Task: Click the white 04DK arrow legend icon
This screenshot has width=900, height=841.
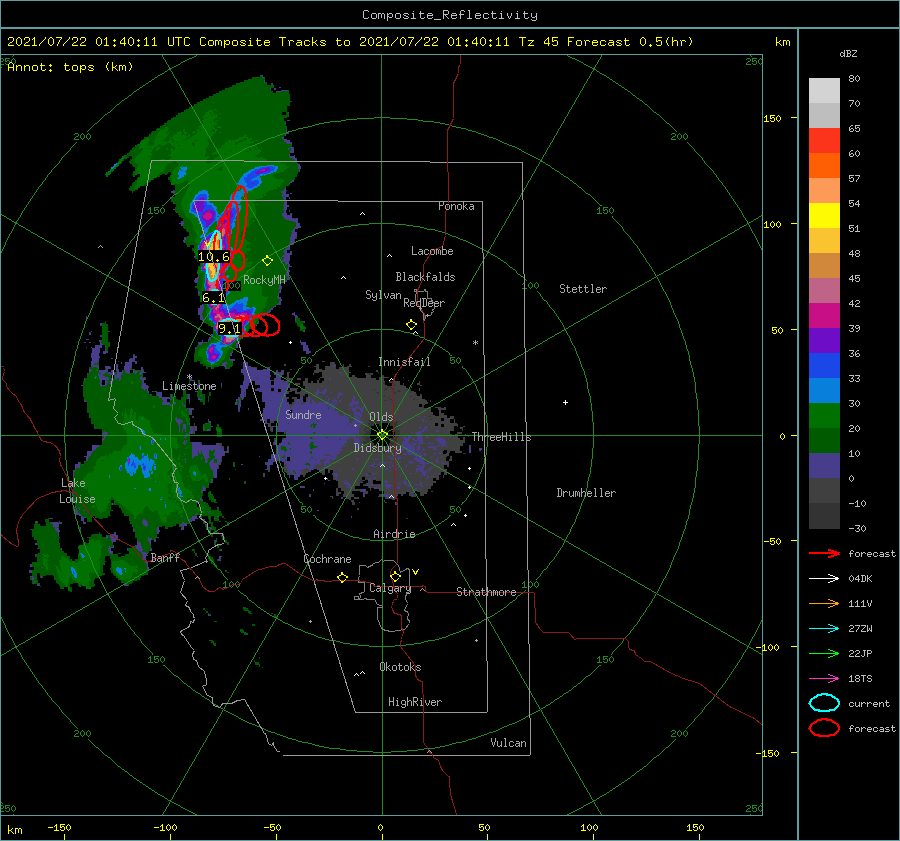Action: [824, 578]
